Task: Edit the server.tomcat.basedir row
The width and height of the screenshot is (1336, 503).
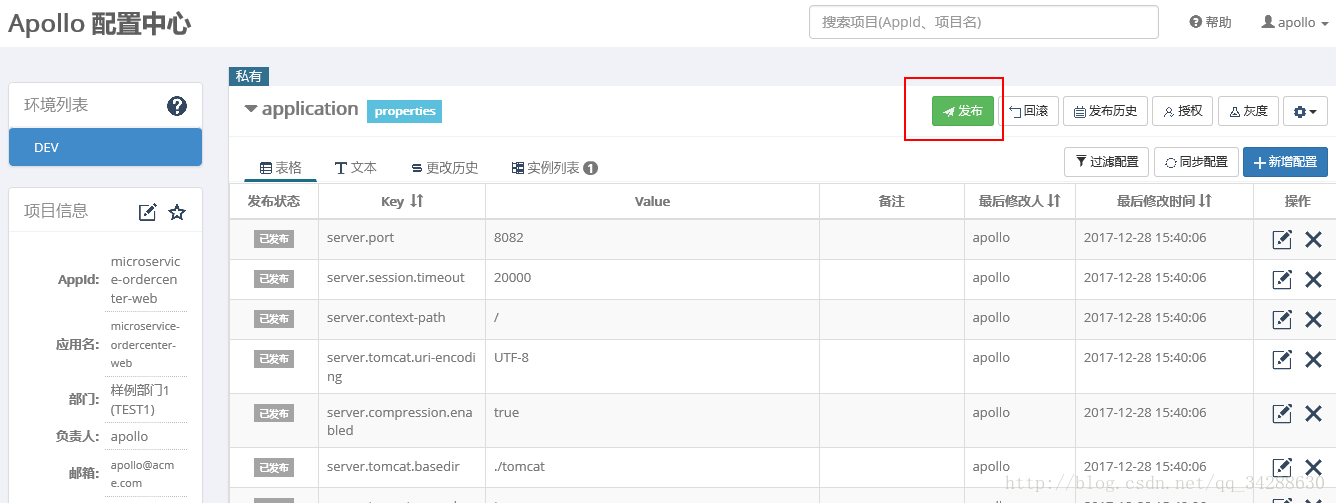Action: click(x=1282, y=467)
